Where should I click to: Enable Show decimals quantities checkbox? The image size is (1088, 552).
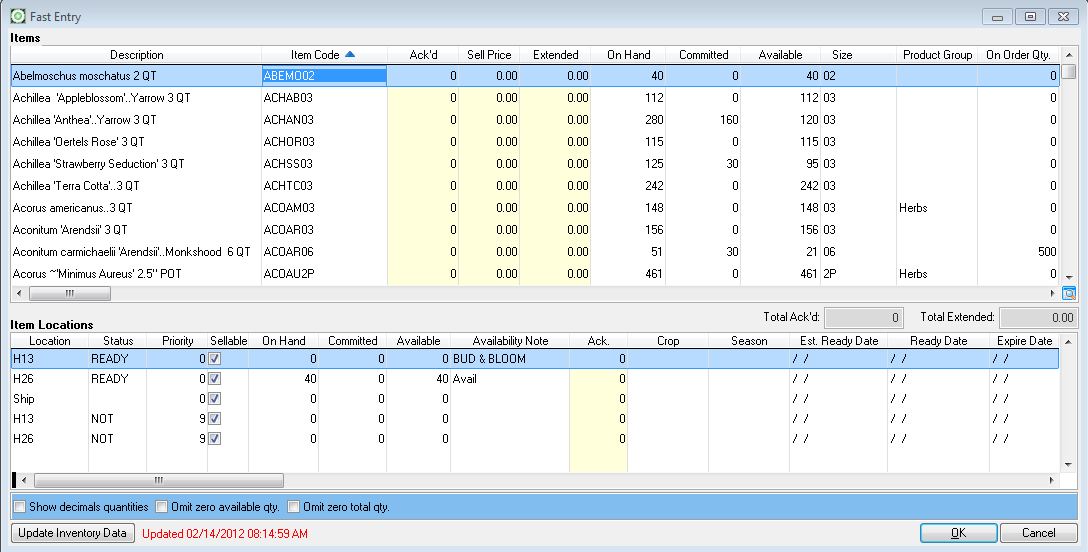click(x=20, y=507)
